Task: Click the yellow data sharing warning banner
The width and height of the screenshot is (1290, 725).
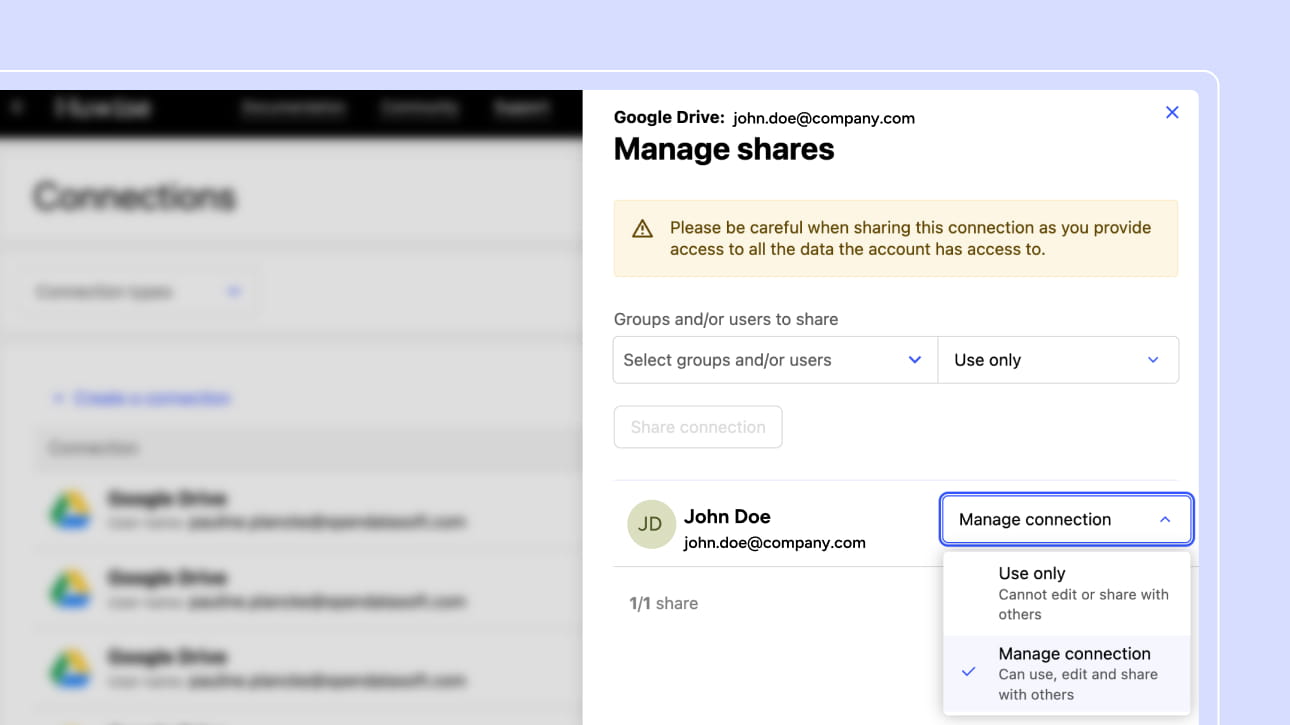Action: click(895, 238)
